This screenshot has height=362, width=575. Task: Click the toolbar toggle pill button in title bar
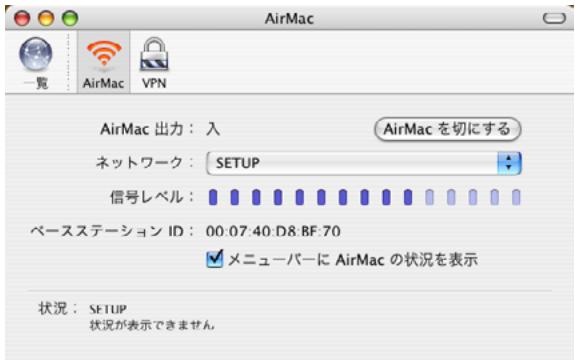click(554, 18)
